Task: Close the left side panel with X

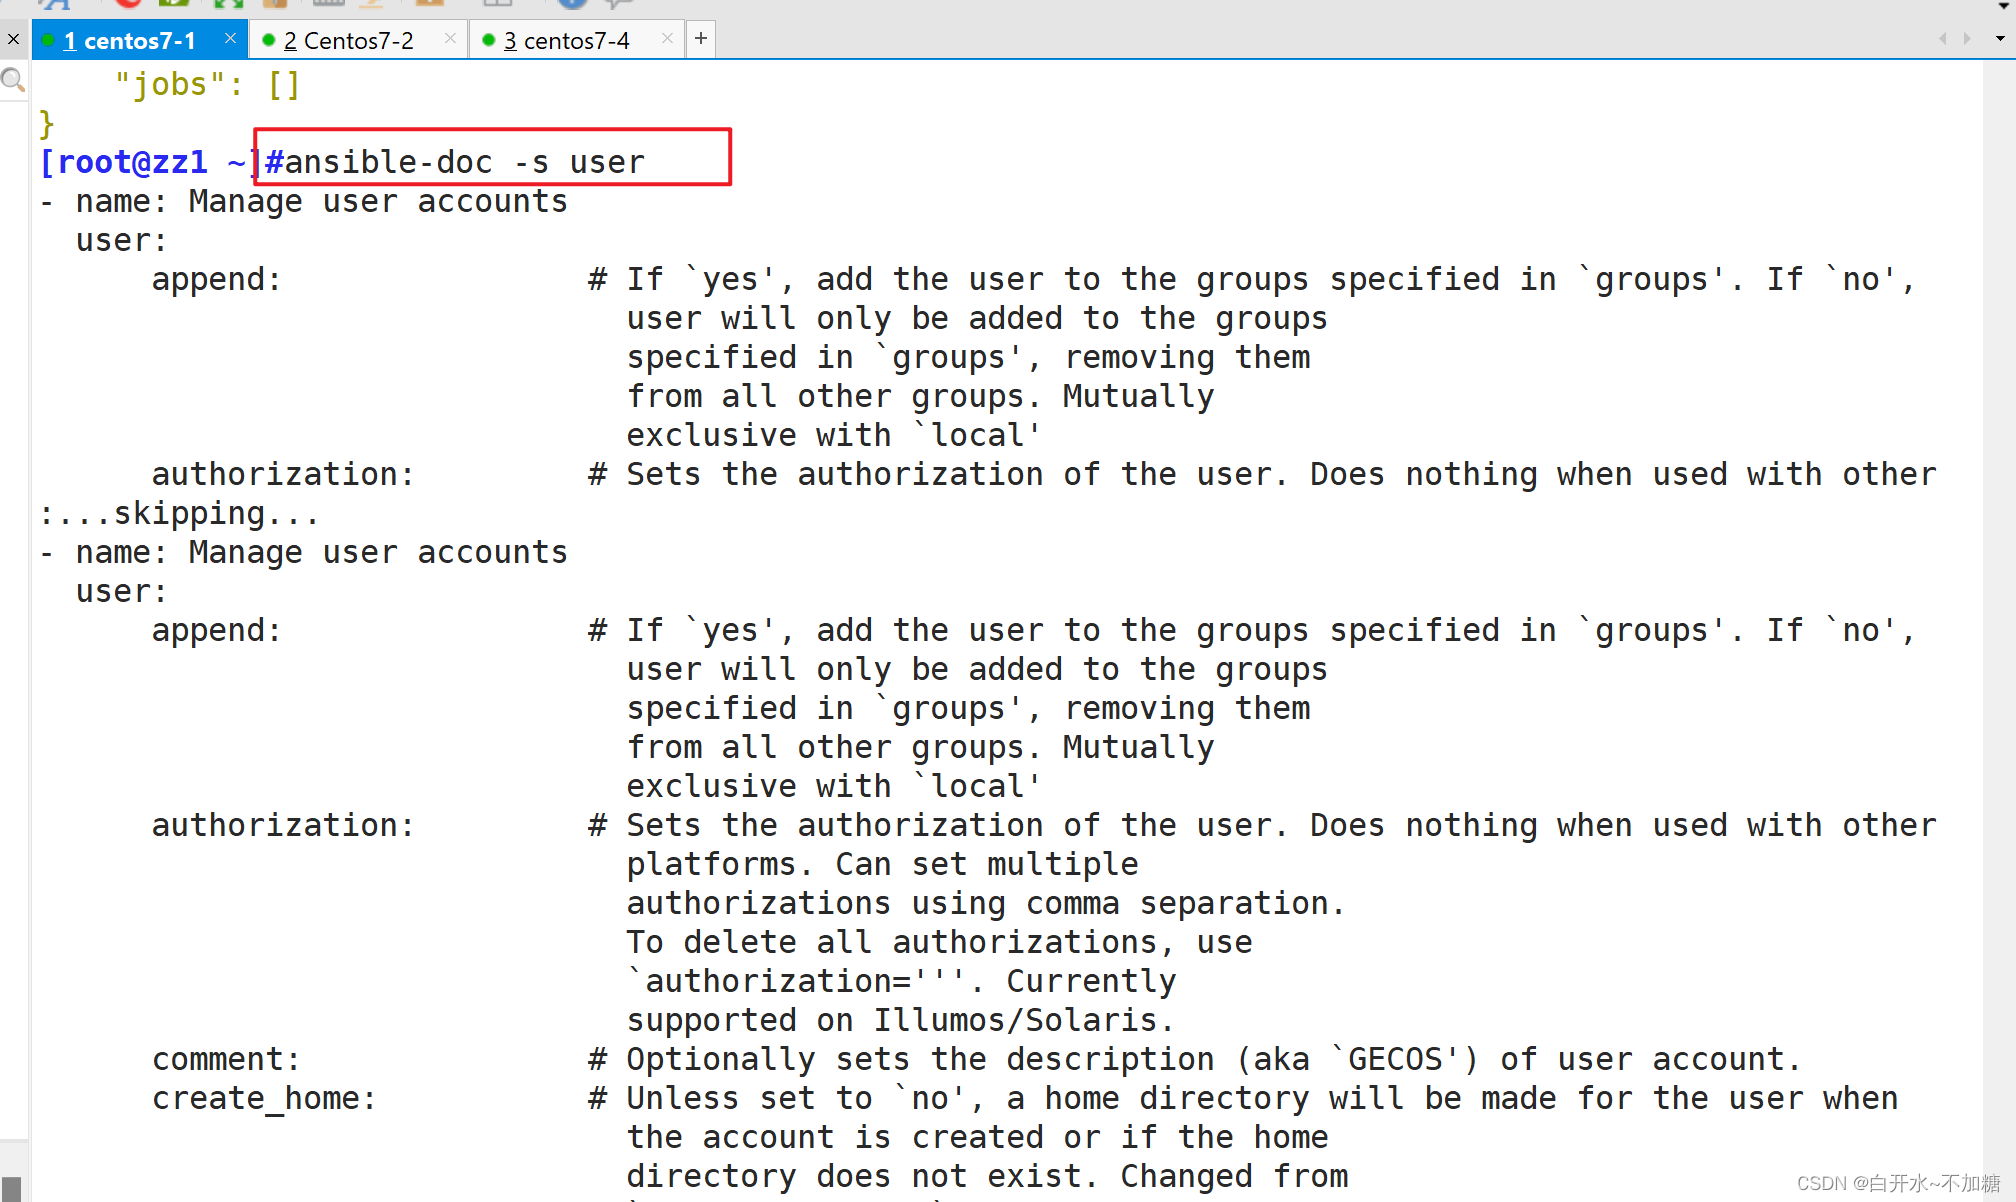Action: (x=13, y=40)
